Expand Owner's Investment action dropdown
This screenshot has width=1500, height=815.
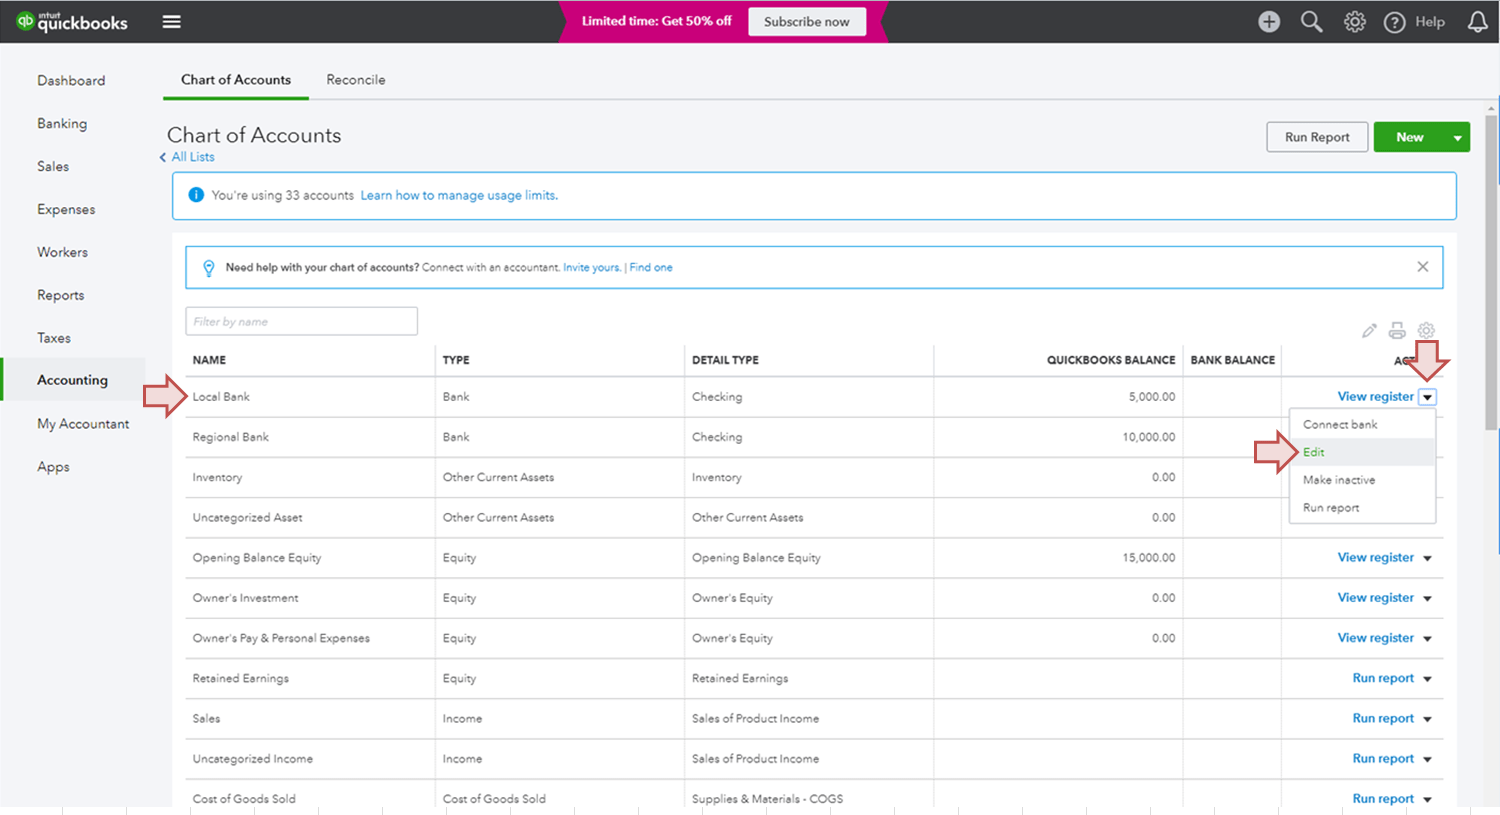point(1427,598)
